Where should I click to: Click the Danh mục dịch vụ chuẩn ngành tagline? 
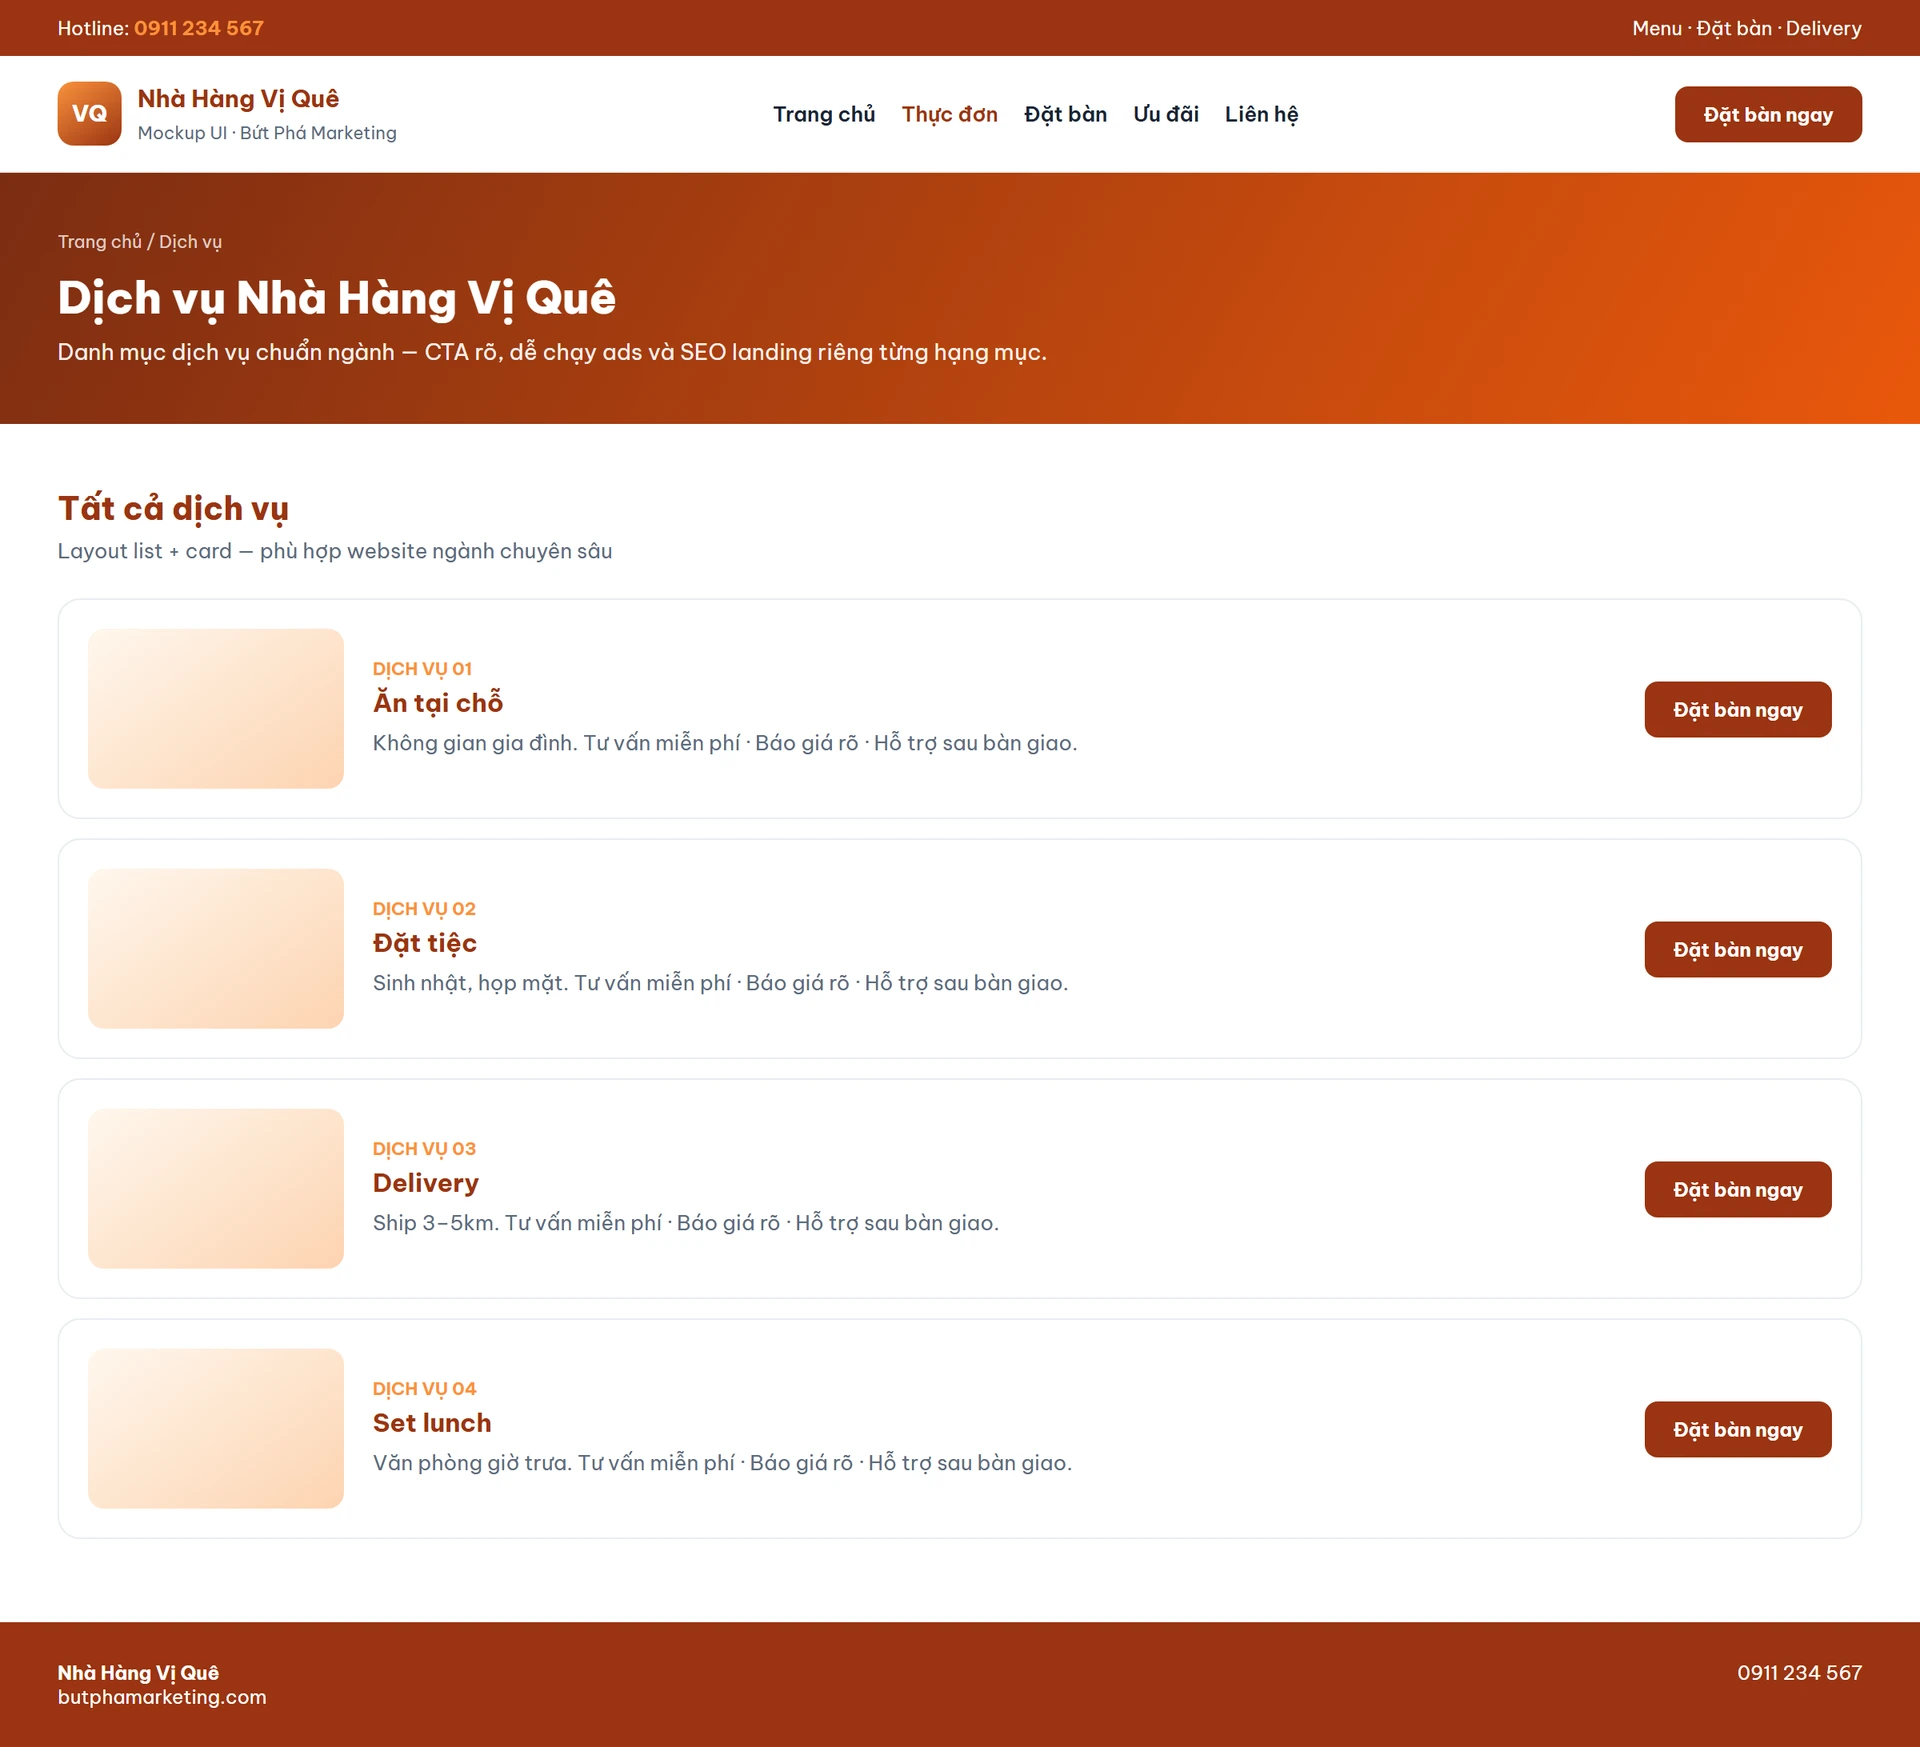coord(552,352)
